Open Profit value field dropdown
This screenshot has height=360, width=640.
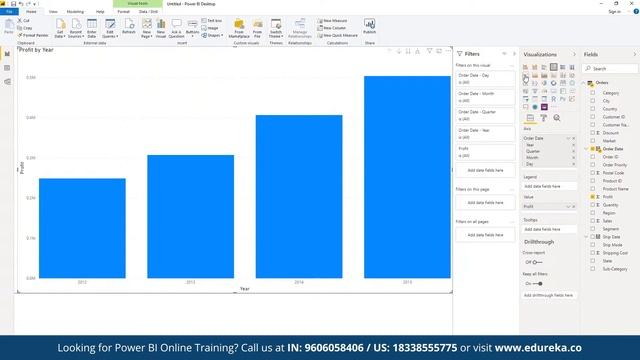[x=568, y=207]
